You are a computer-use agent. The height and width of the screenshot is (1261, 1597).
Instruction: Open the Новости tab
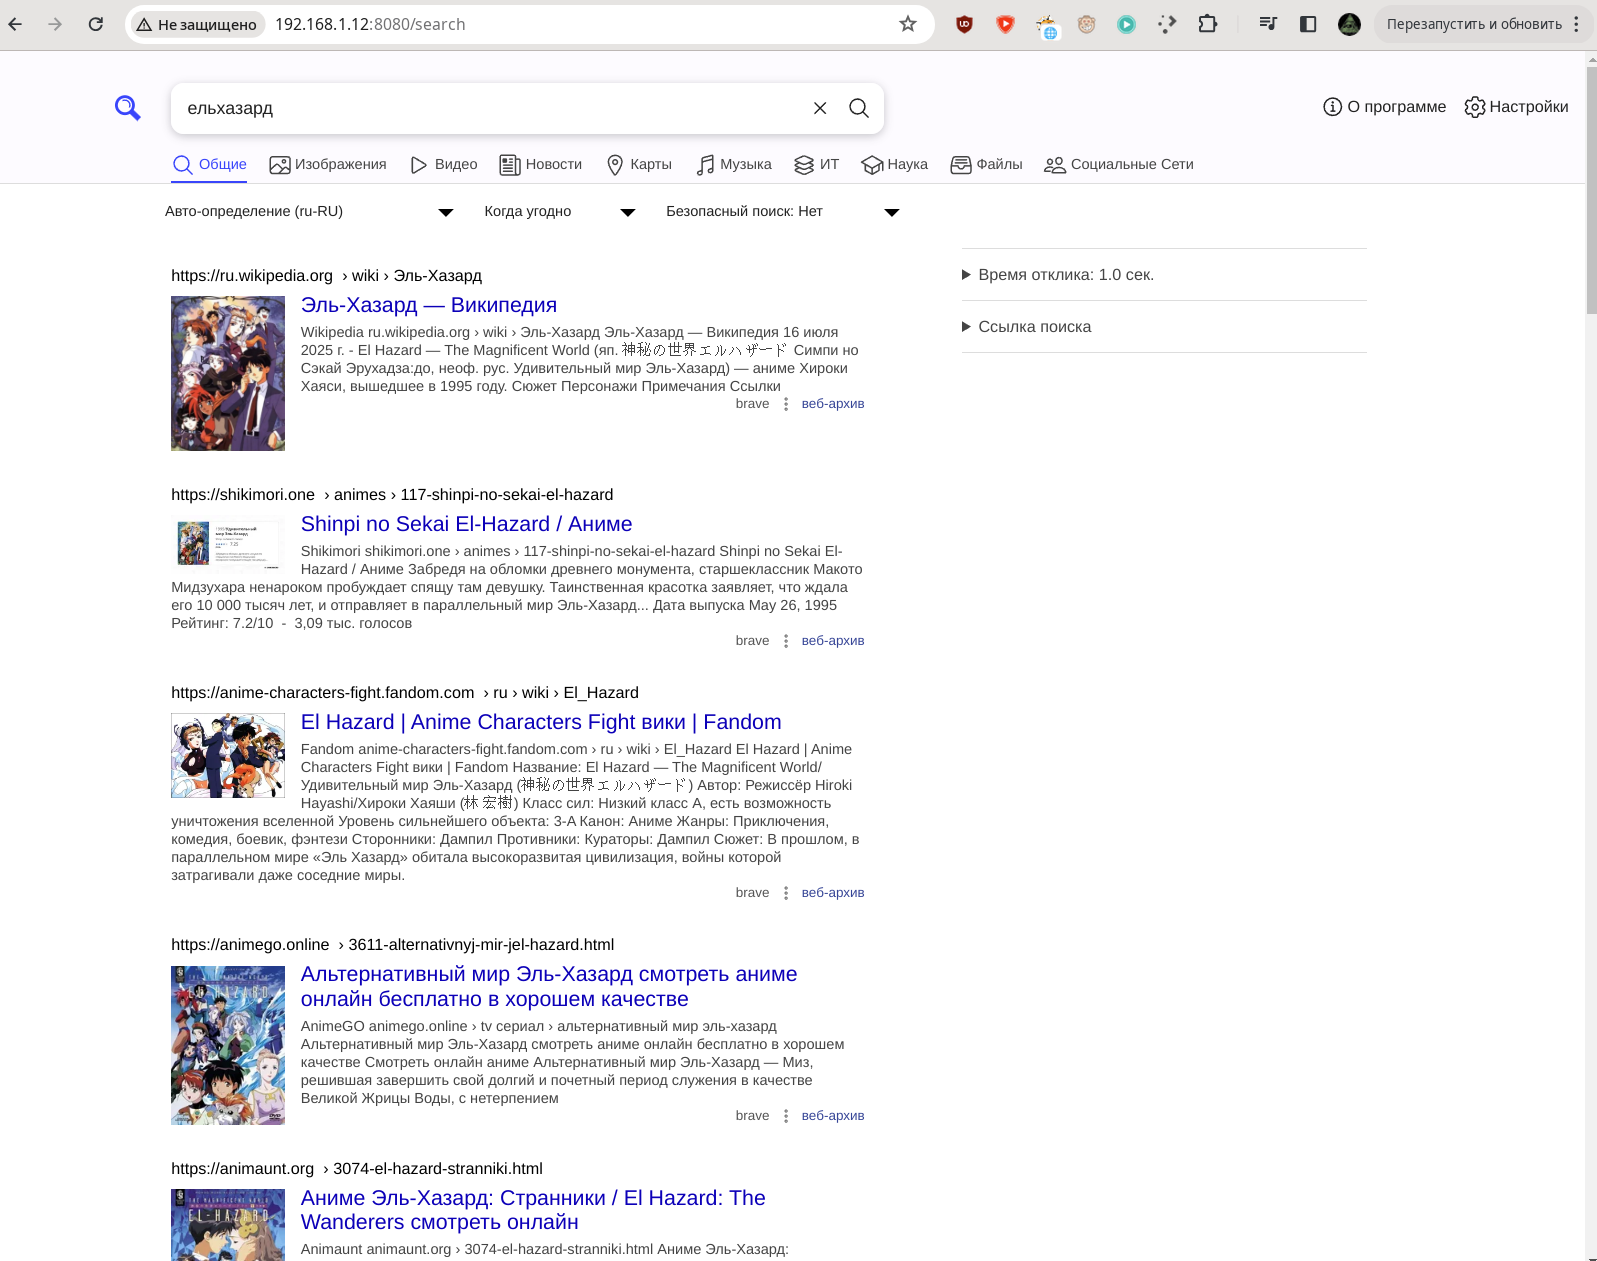(x=540, y=164)
